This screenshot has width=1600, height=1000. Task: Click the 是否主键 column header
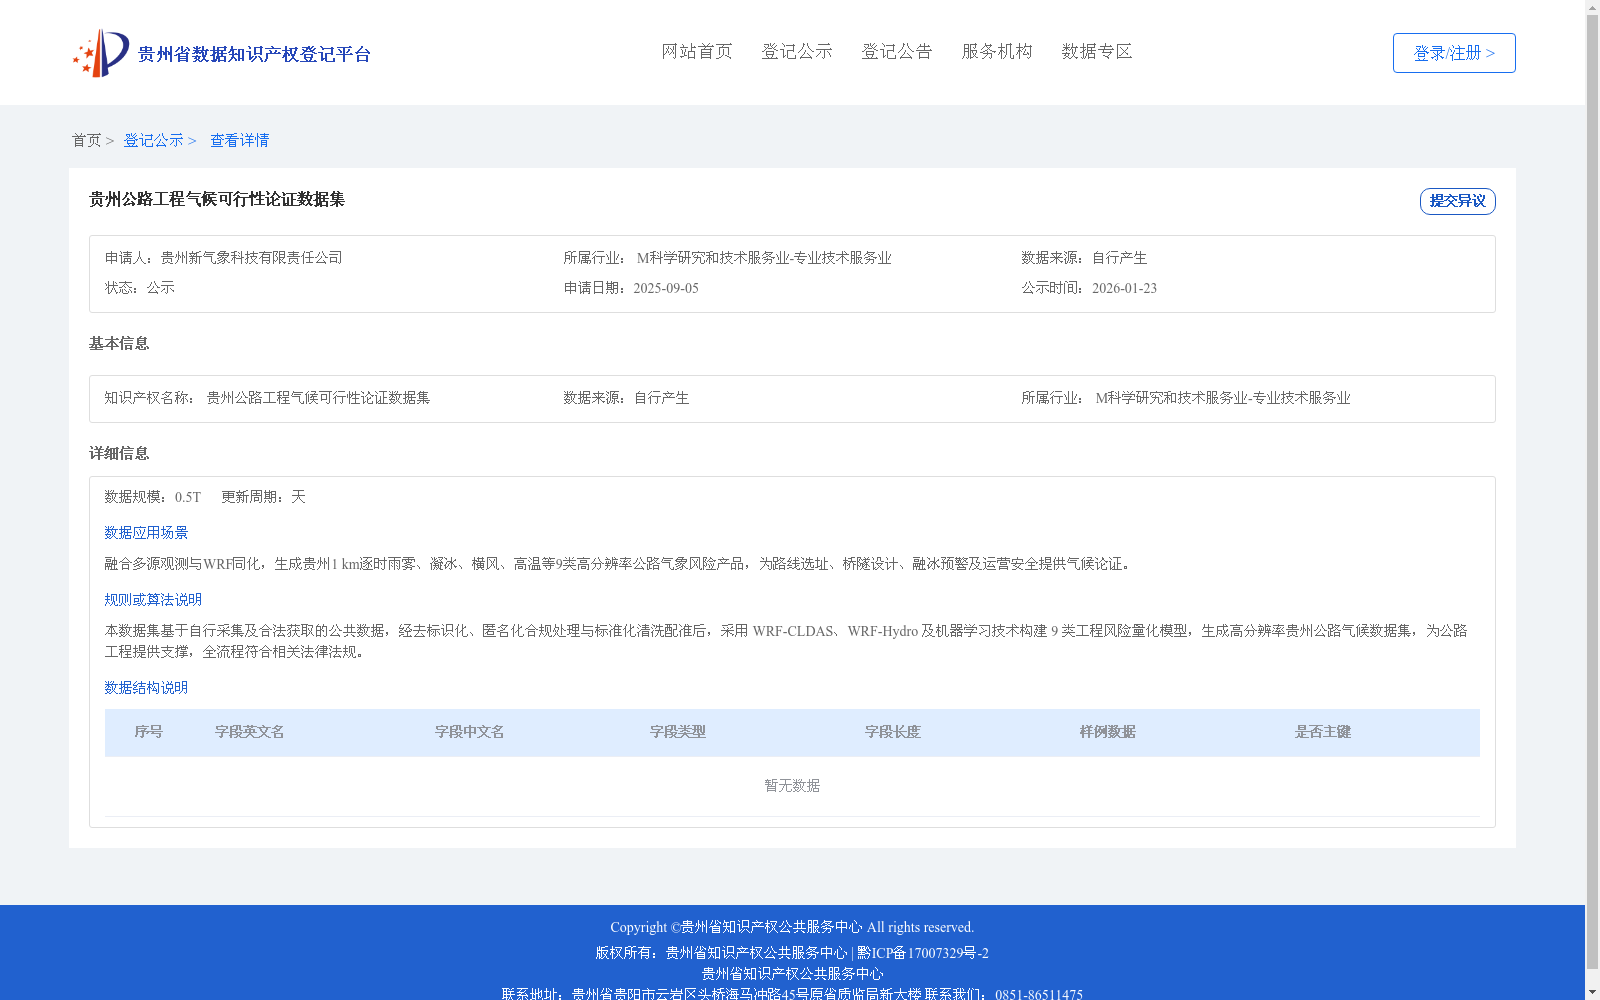1323,732
